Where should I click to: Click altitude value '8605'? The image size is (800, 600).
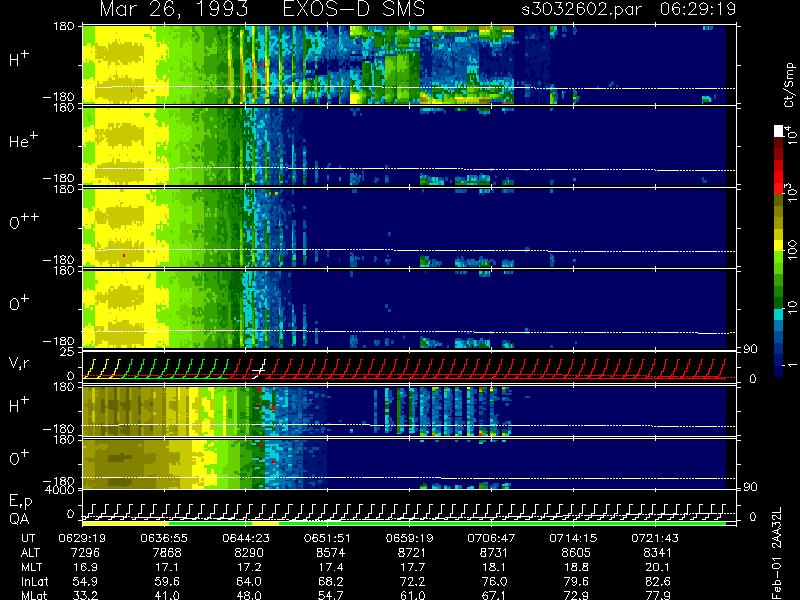click(x=576, y=553)
